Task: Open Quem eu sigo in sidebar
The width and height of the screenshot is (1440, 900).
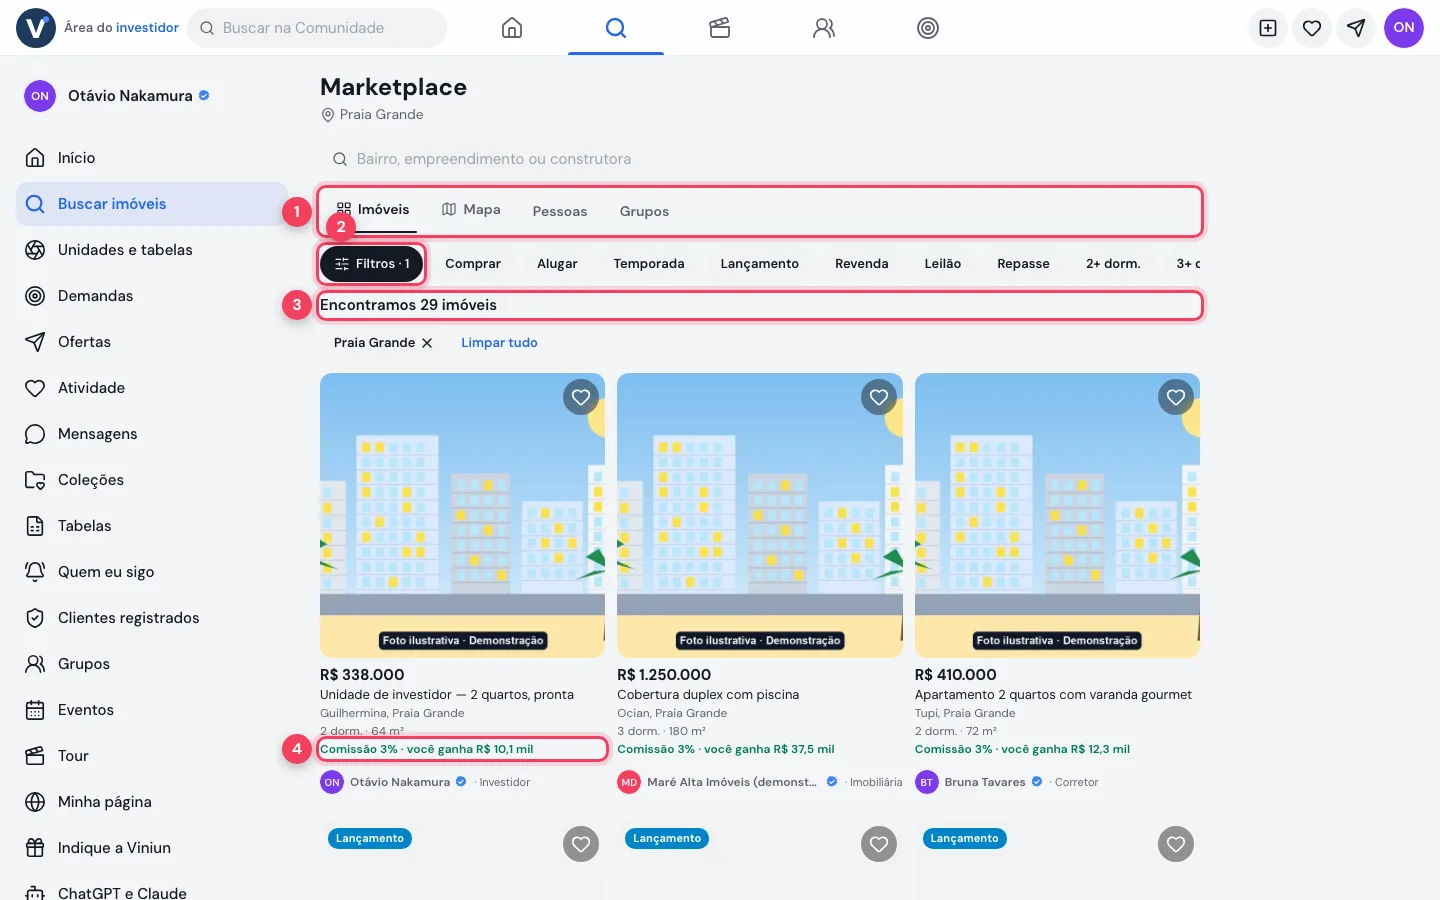Action: click(x=152, y=572)
